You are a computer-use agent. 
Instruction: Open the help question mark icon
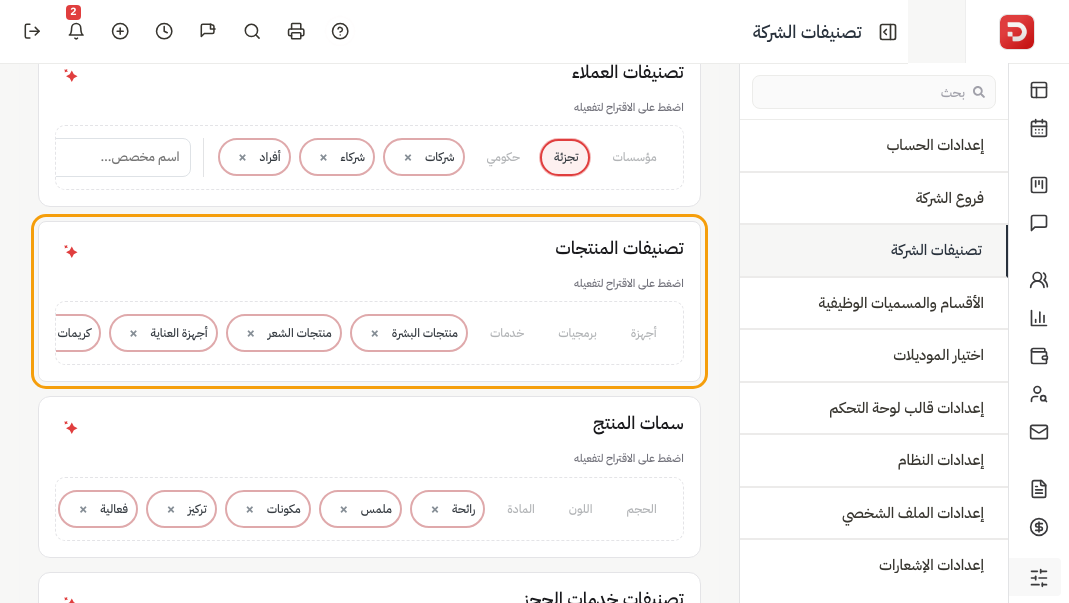click(340, 31)
